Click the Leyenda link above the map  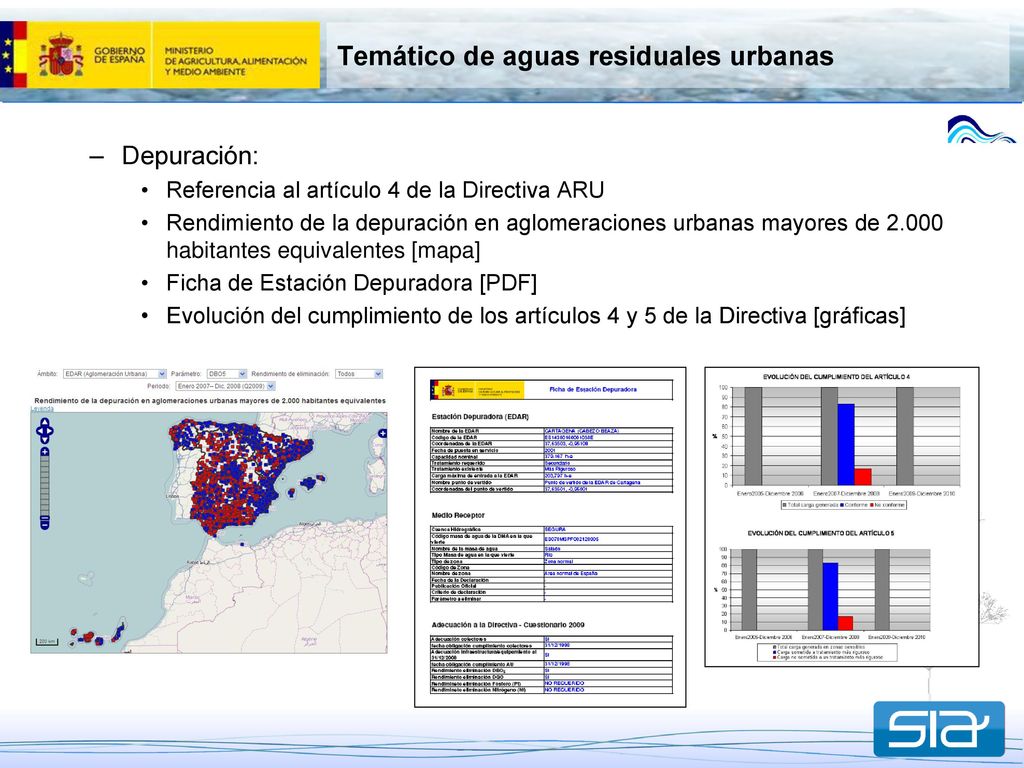[42, 409]
